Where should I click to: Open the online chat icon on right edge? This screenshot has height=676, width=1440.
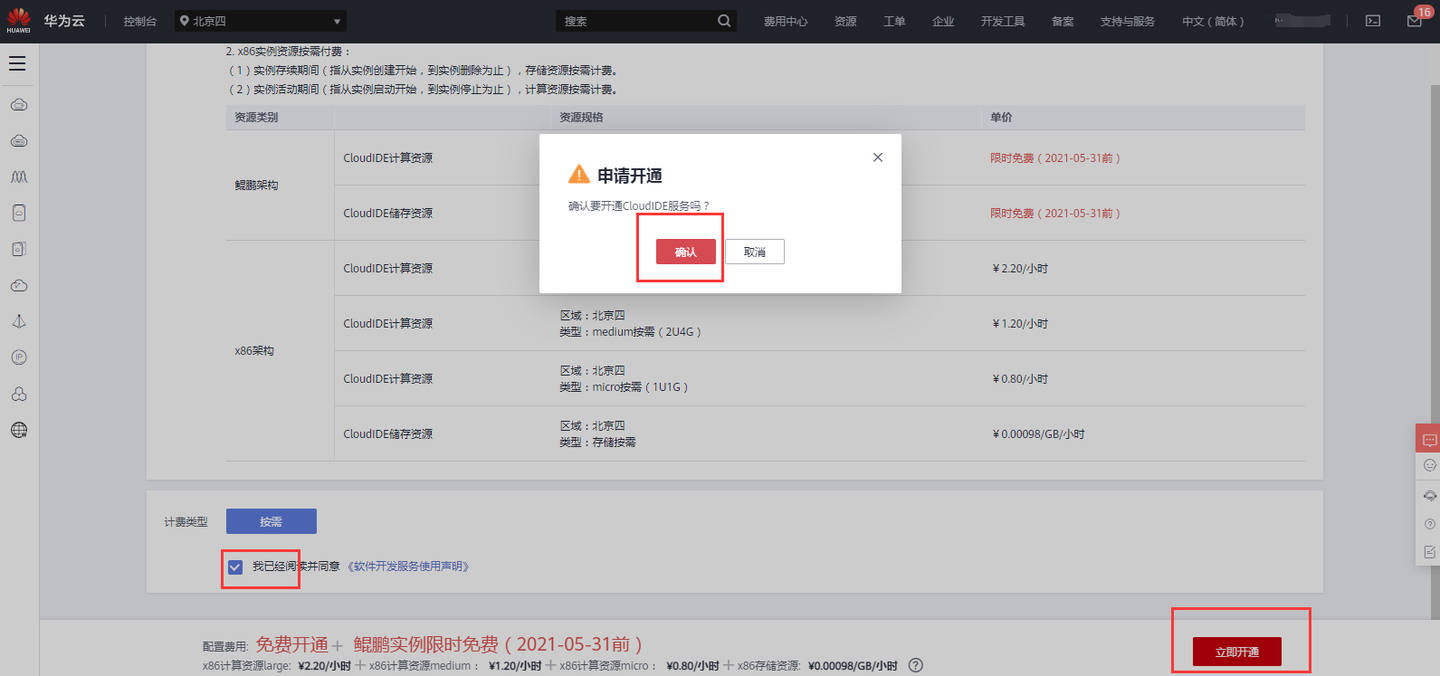[x=1428, y=437]
